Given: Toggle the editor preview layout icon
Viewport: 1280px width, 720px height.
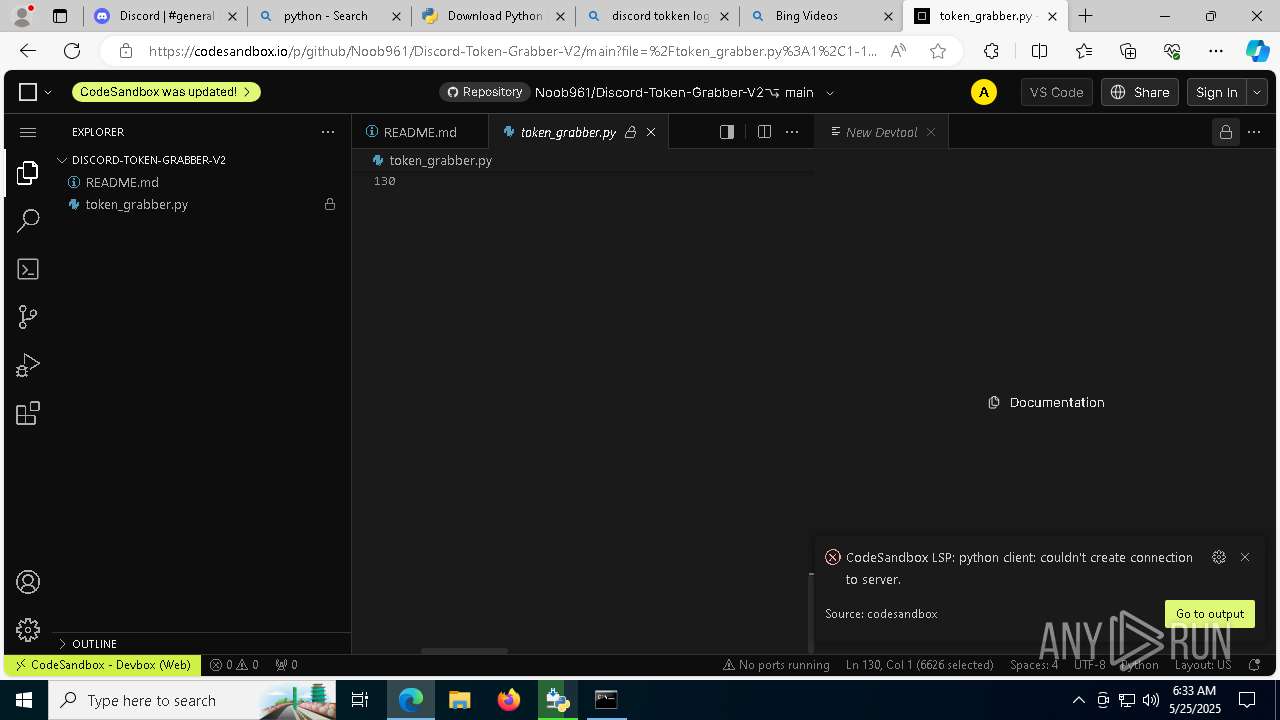Looking at the screenshot, I should click(x=727, y=132).
